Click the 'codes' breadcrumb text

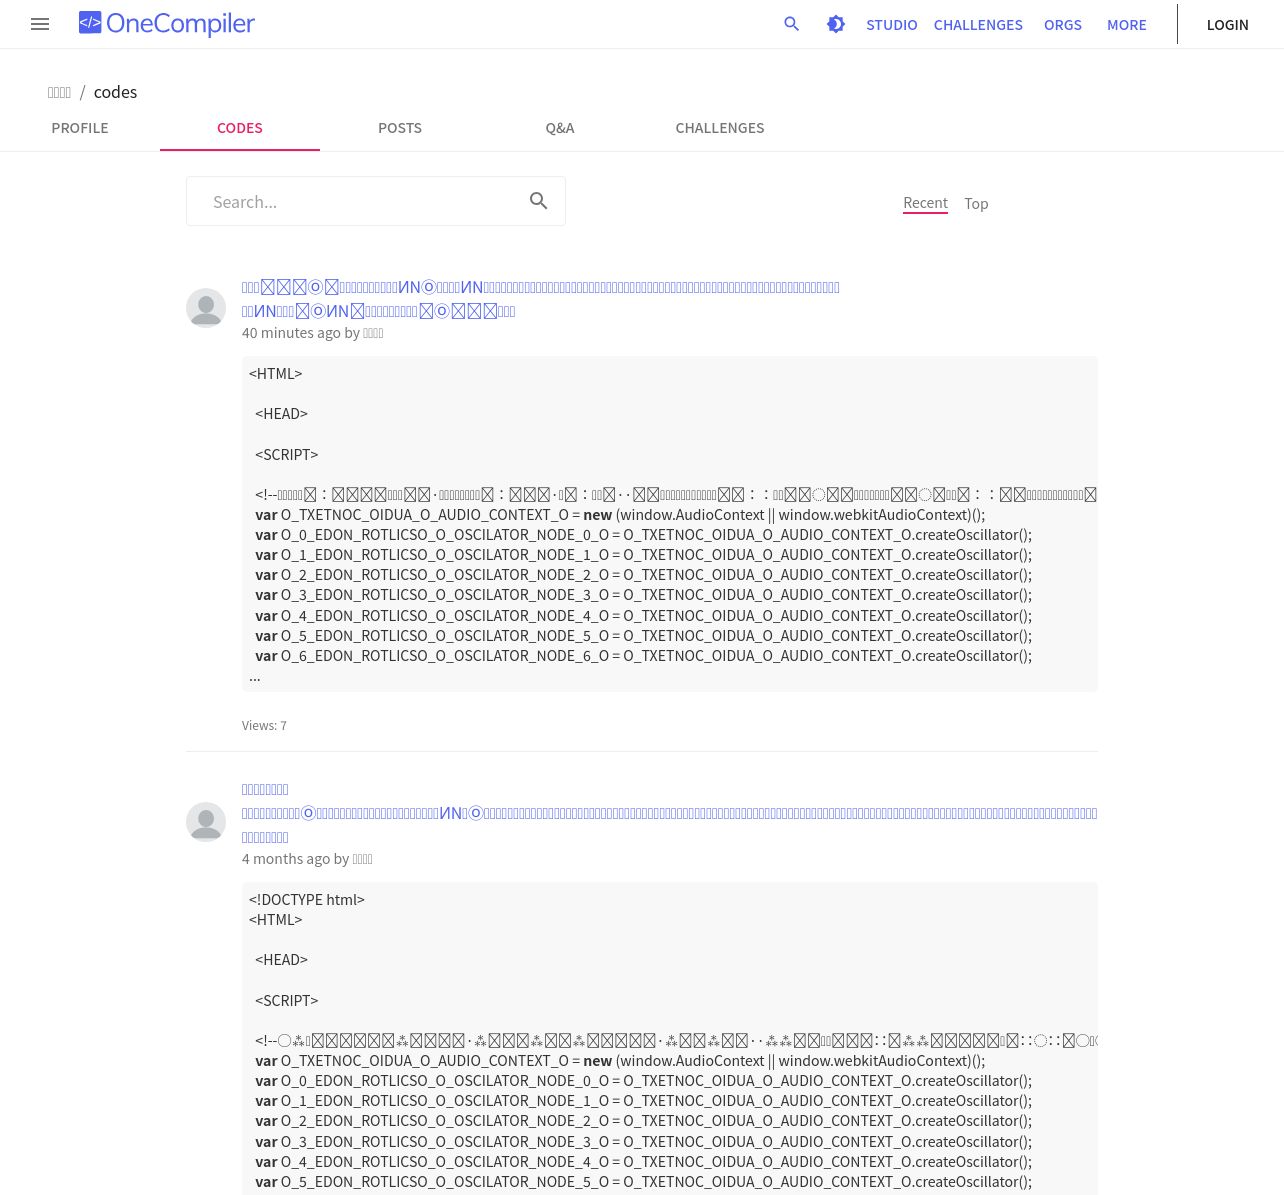(115, 92)
